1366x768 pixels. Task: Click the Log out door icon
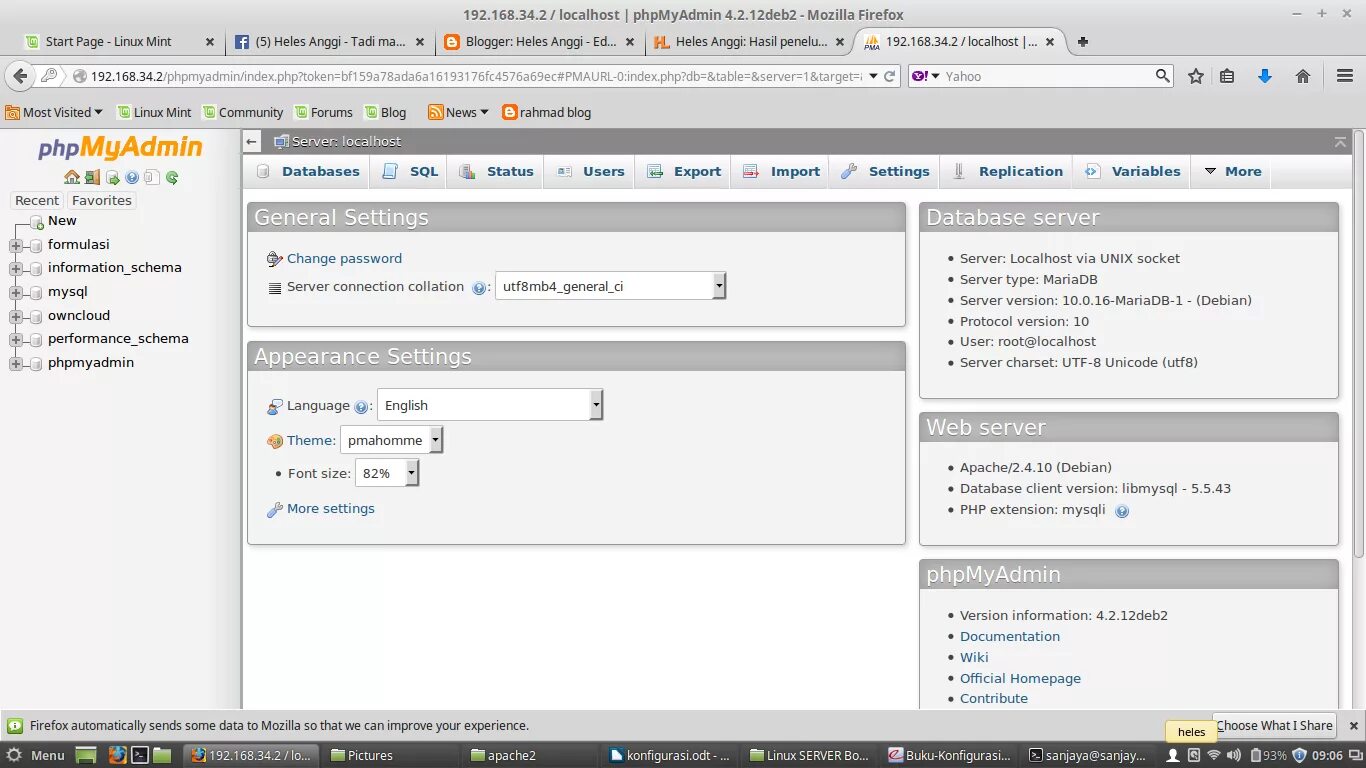pyautogui.click(x=92, y=177)
